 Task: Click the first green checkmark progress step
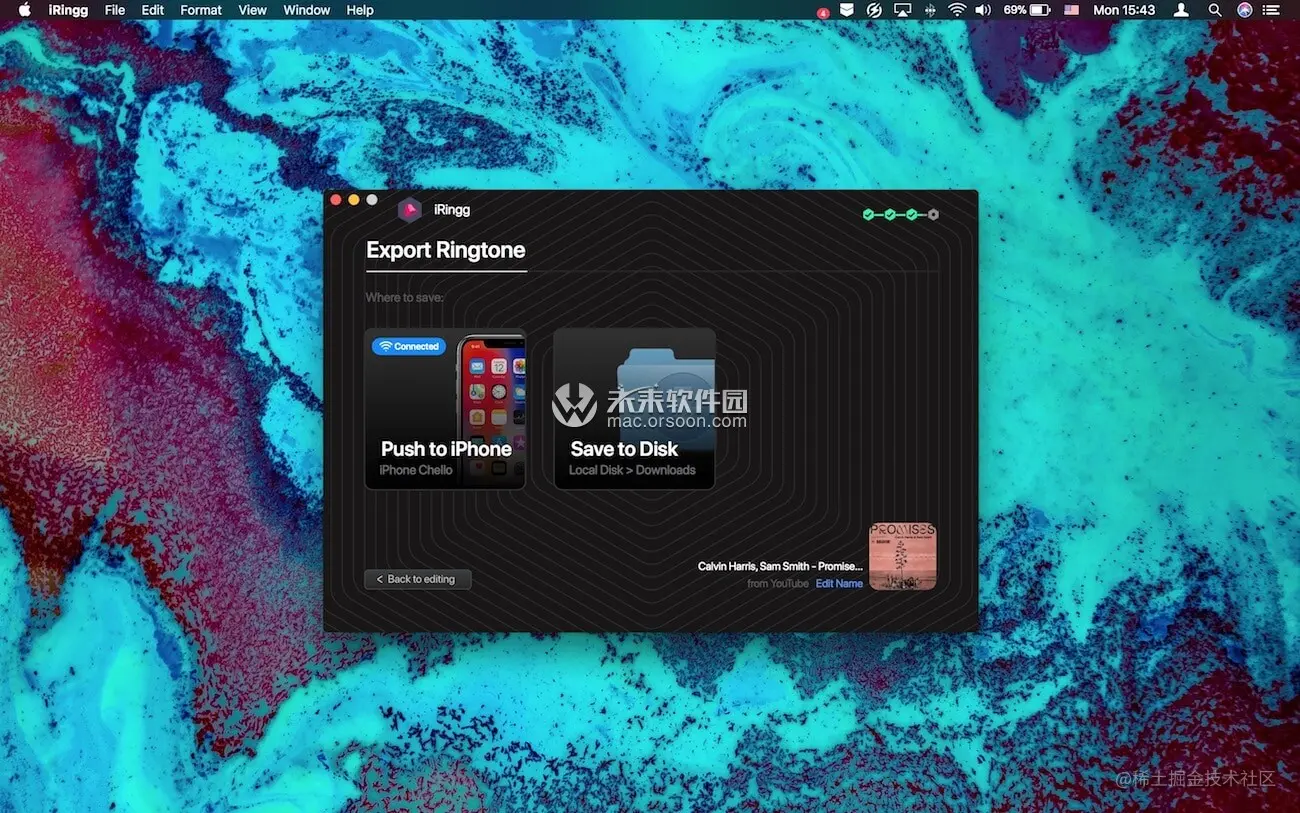pyautogui.click(x=868, y=214)
